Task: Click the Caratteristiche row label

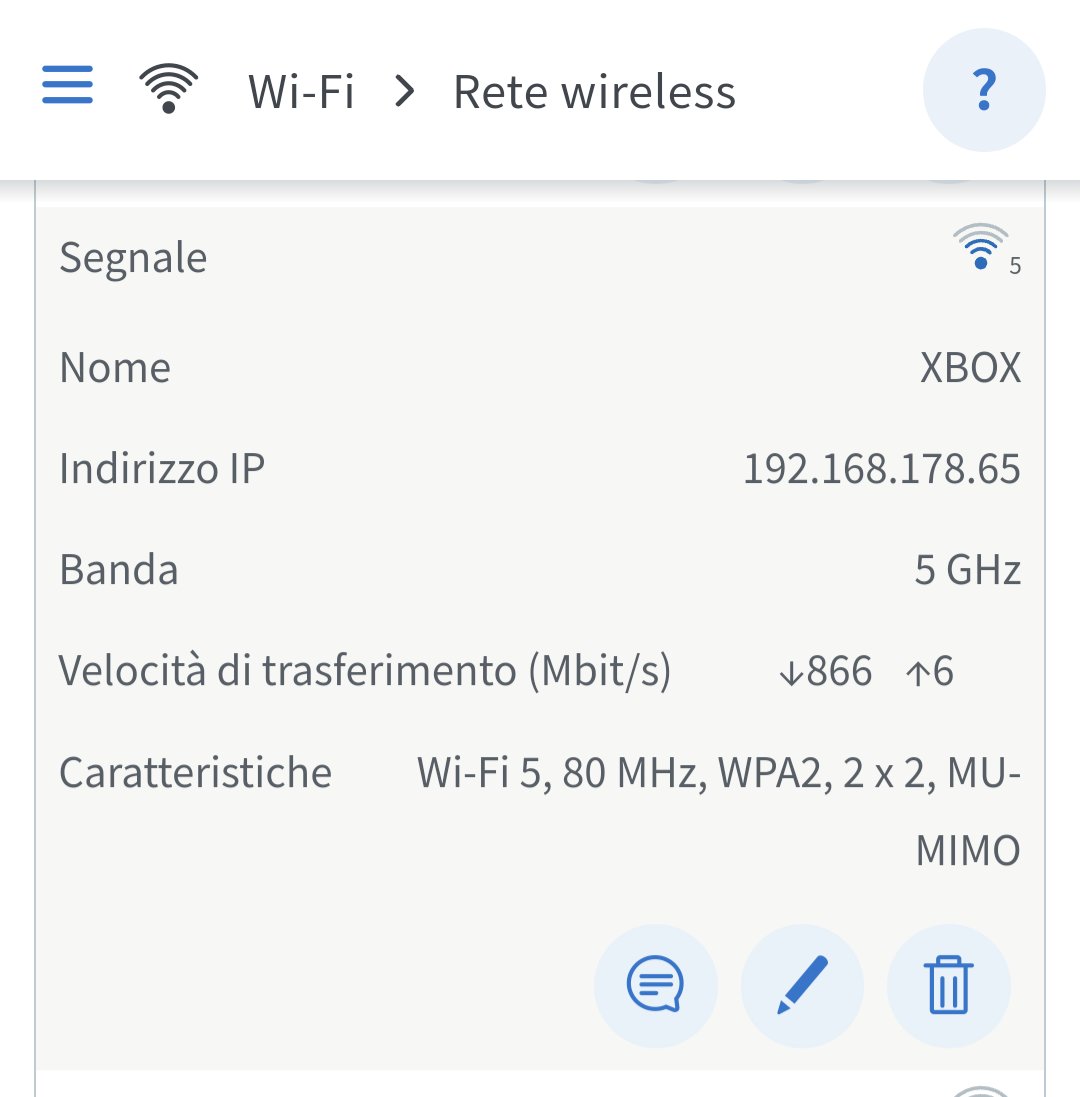Action: [x=195, y=772]
